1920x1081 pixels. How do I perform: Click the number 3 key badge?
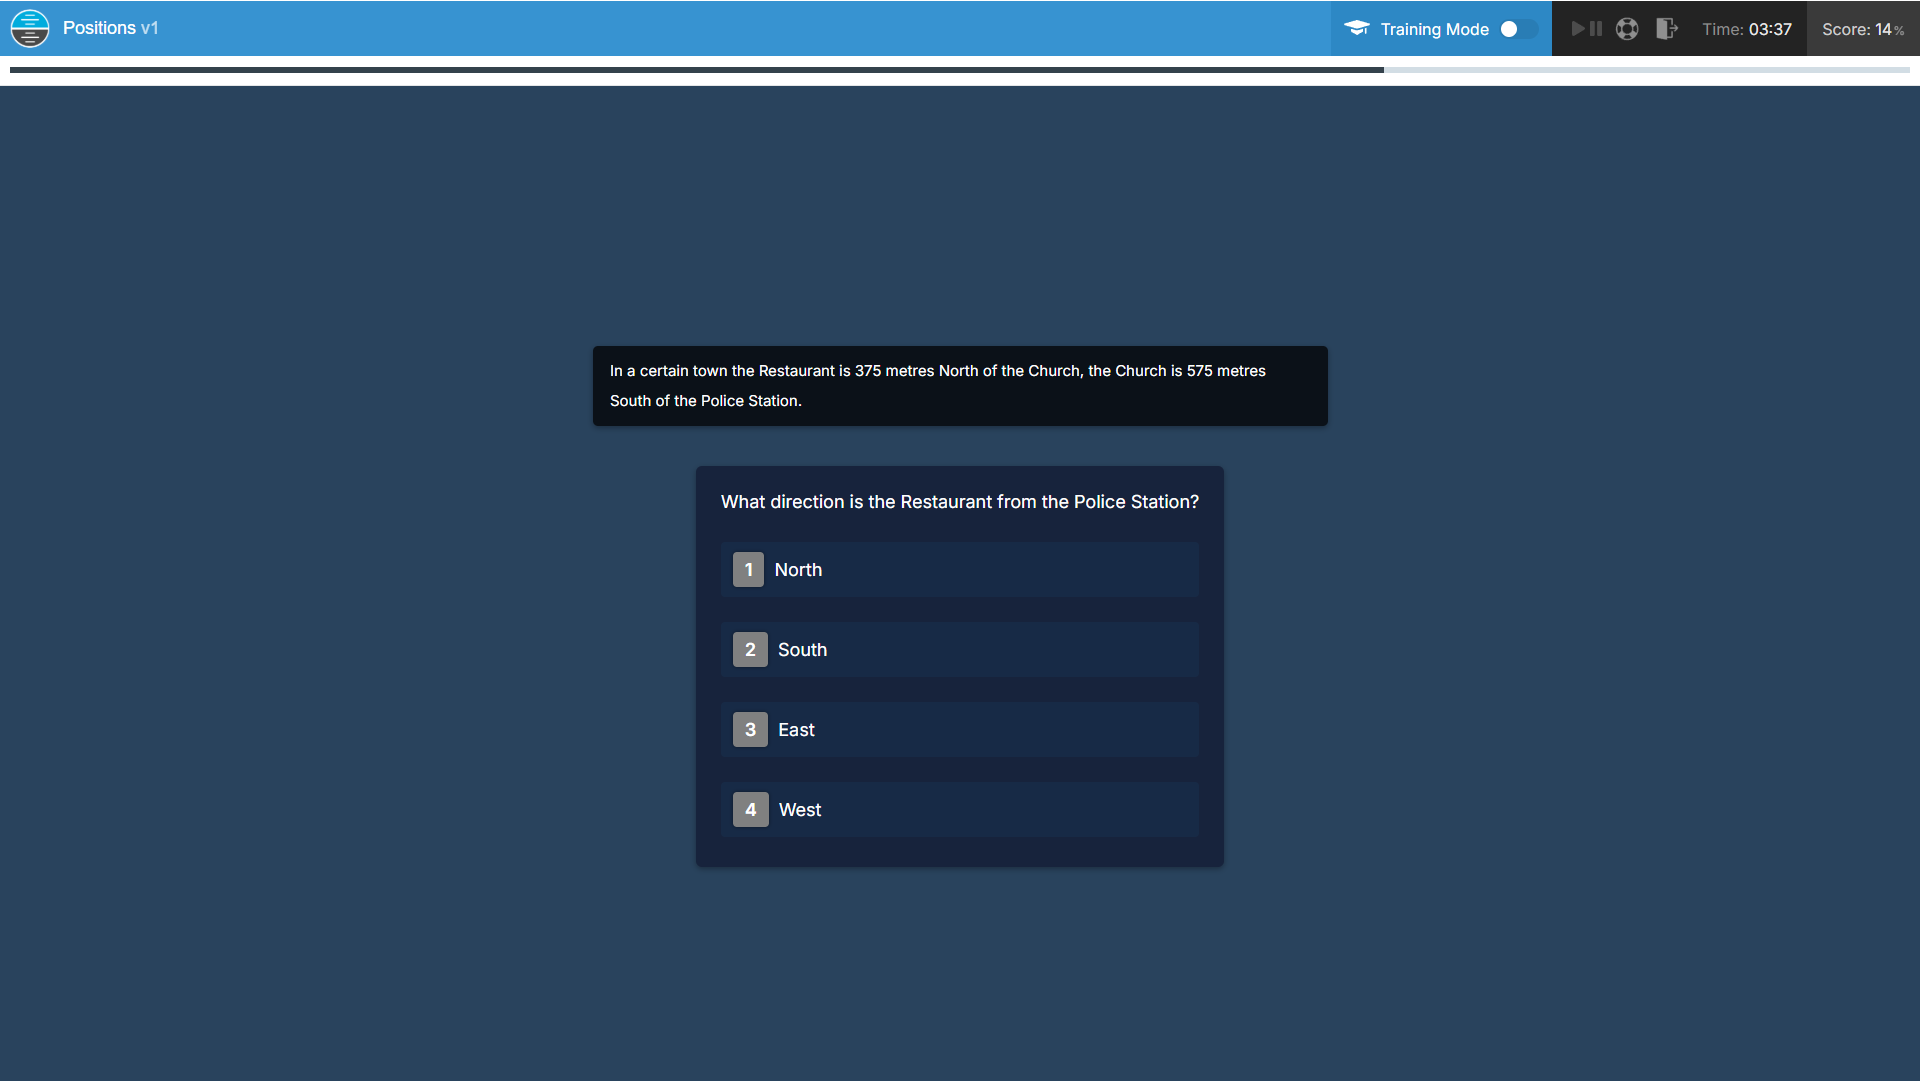750,730
